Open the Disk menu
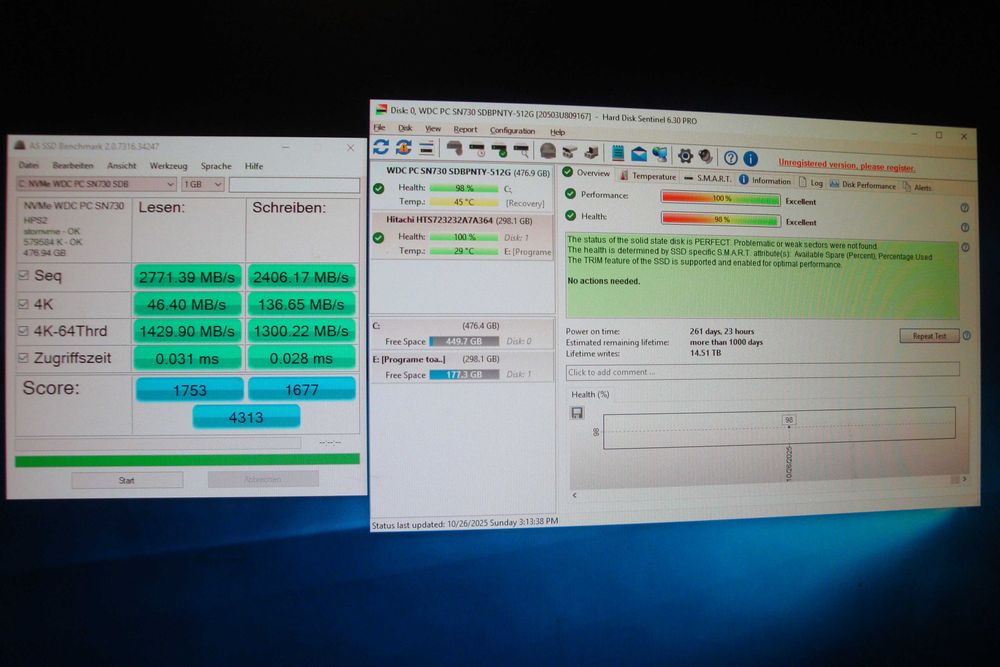This screenshot has height=667, width=1000. (405, 128)
